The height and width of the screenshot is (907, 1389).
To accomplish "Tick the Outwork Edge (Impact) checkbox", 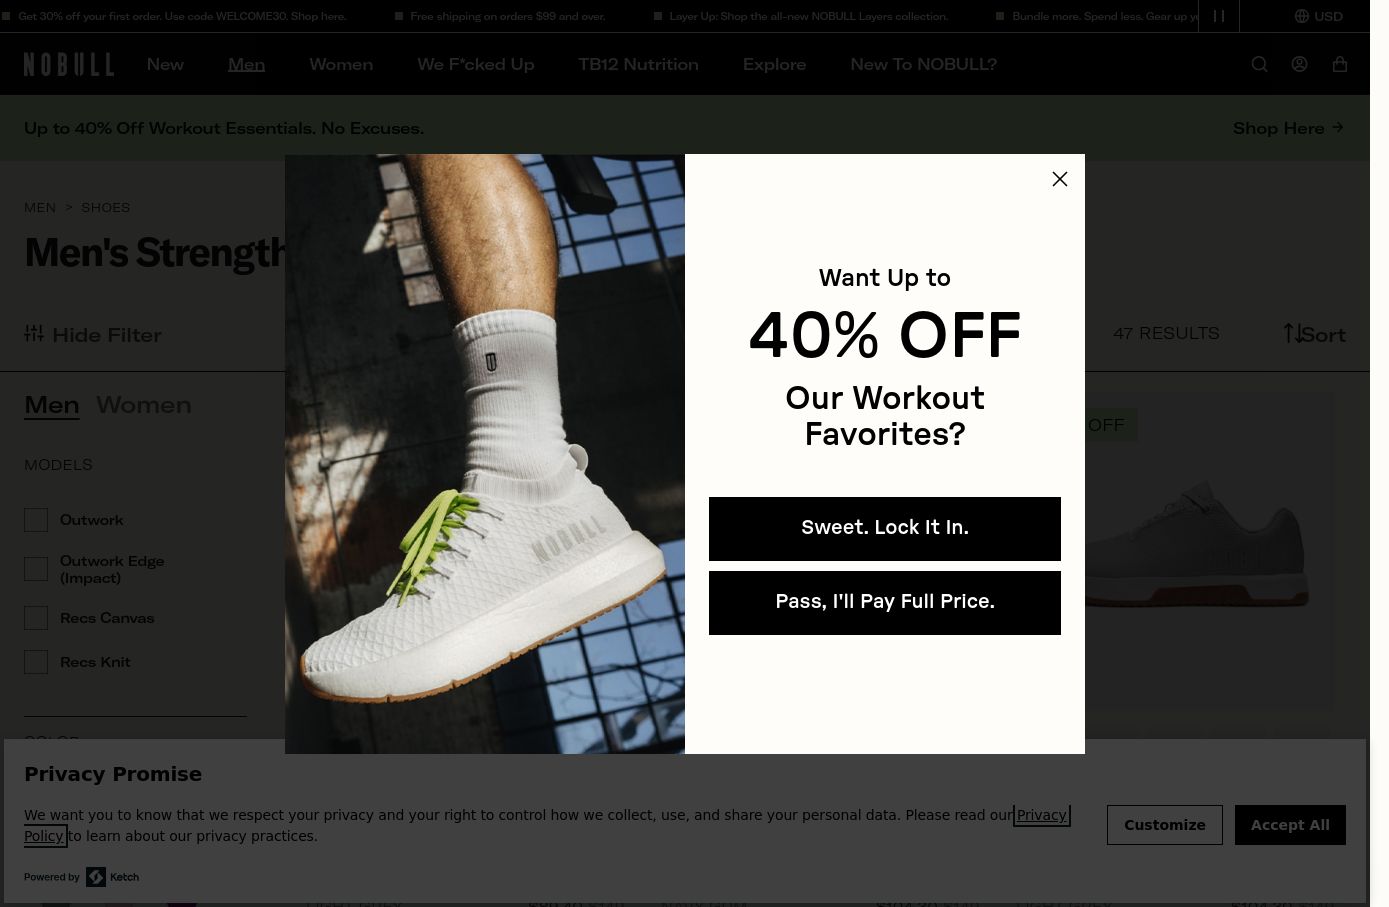I will [x=36, y=569].
